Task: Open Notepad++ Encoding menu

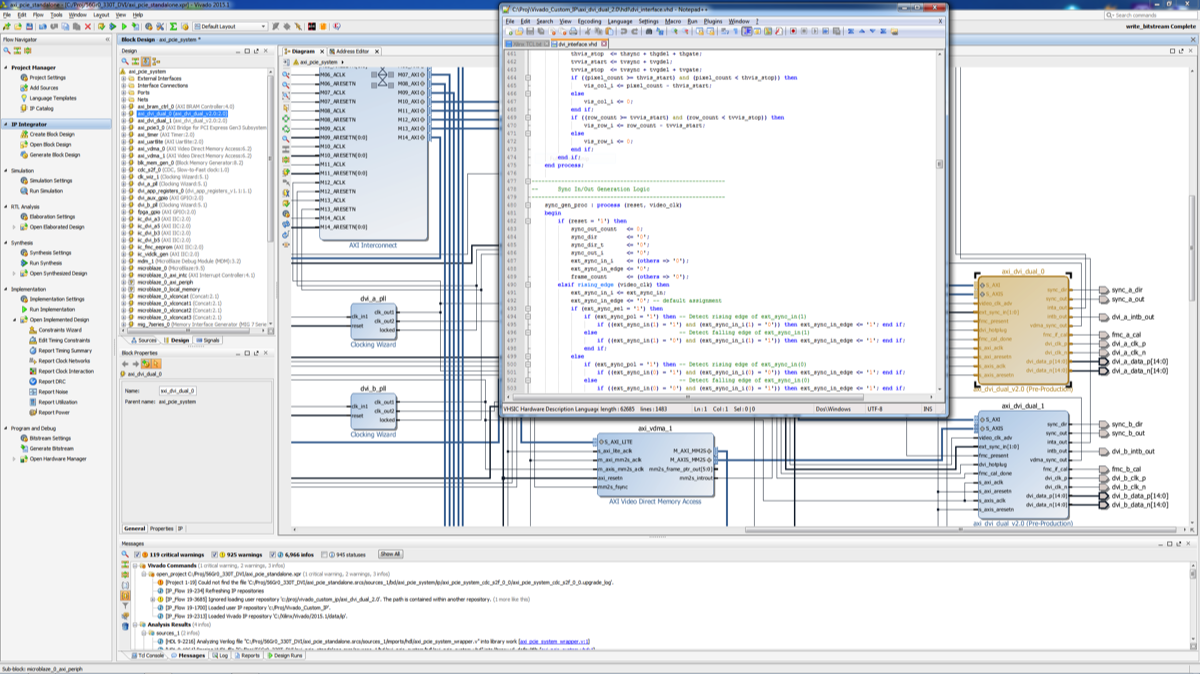Action: coord(589,21)
